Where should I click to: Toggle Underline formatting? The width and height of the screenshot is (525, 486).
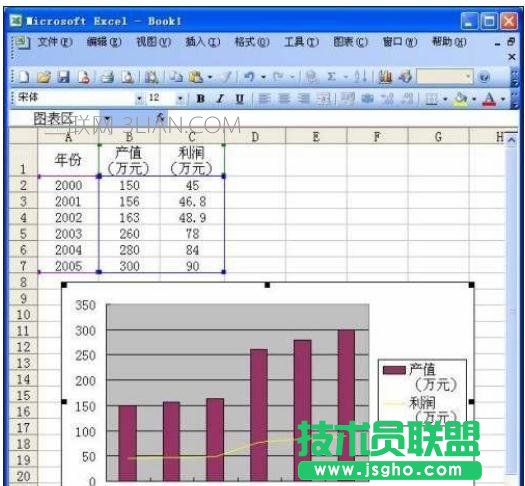pyautogui.click(x=239, y=99)
